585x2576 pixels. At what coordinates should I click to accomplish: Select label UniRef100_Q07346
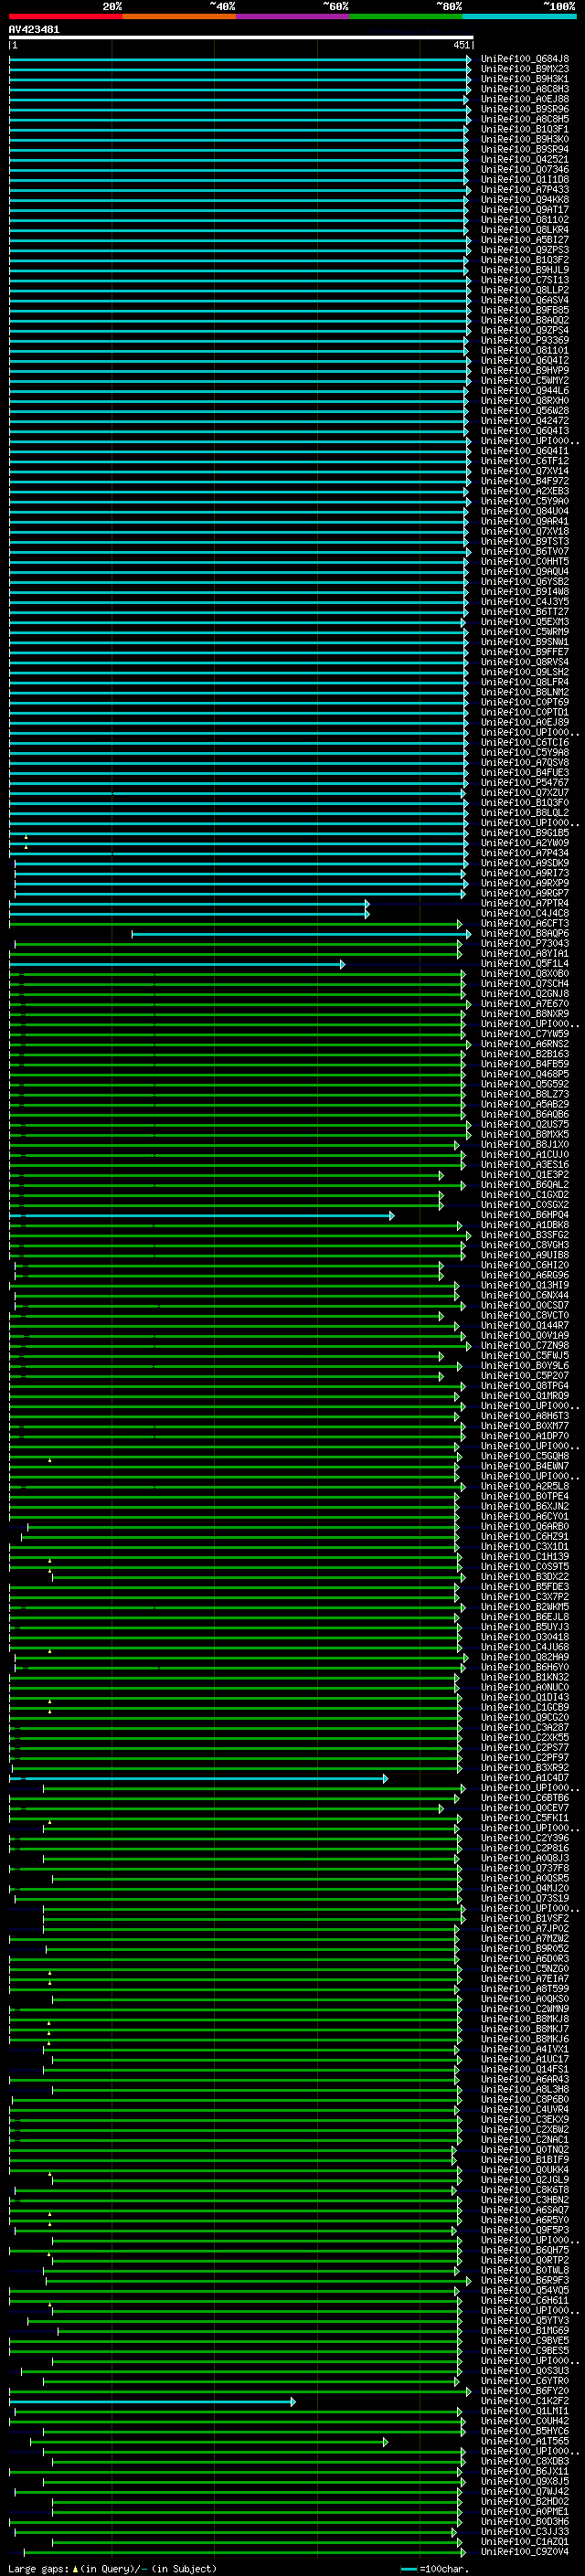pyautogui.click(x=525, y=169)
